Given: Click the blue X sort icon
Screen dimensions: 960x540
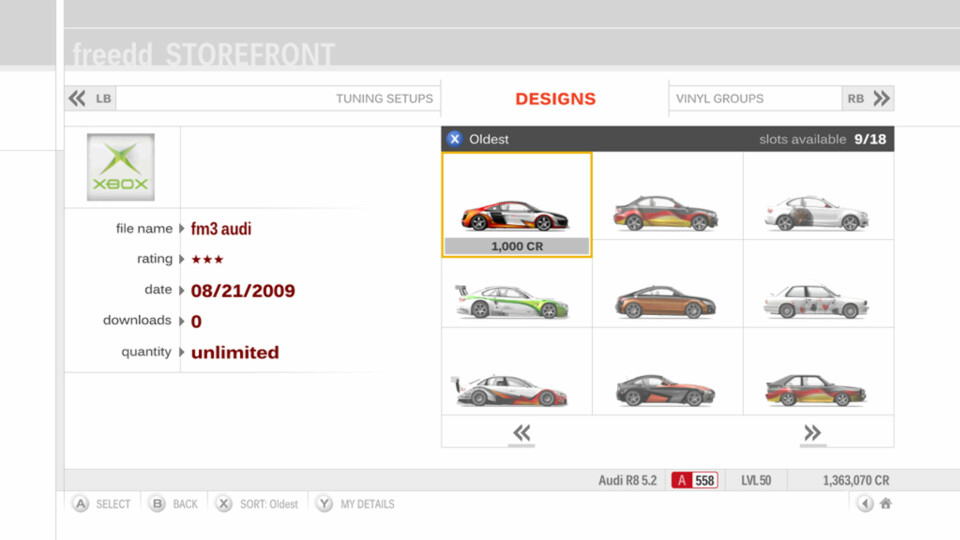Looking at the screenshot, I should [x=454, y=139].
